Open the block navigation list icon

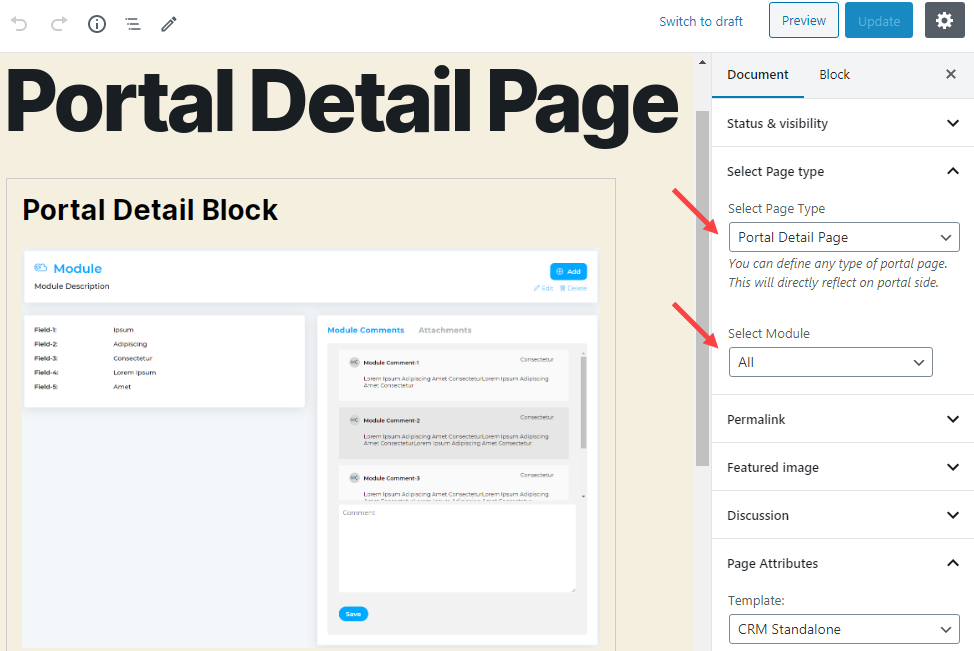[133, 23]
